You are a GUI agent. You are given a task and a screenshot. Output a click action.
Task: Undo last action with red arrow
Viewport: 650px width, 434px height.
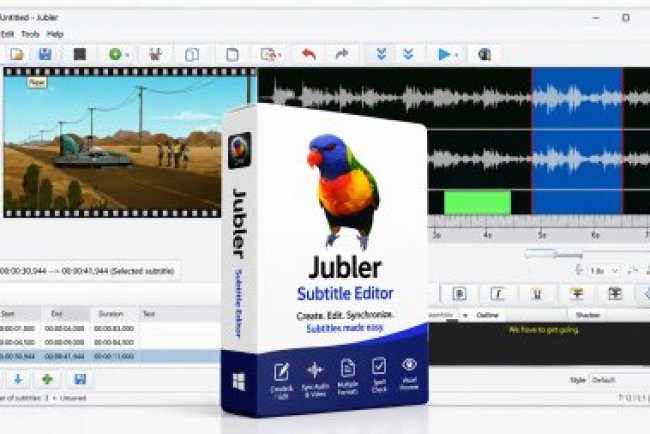[x=308, y=54]
